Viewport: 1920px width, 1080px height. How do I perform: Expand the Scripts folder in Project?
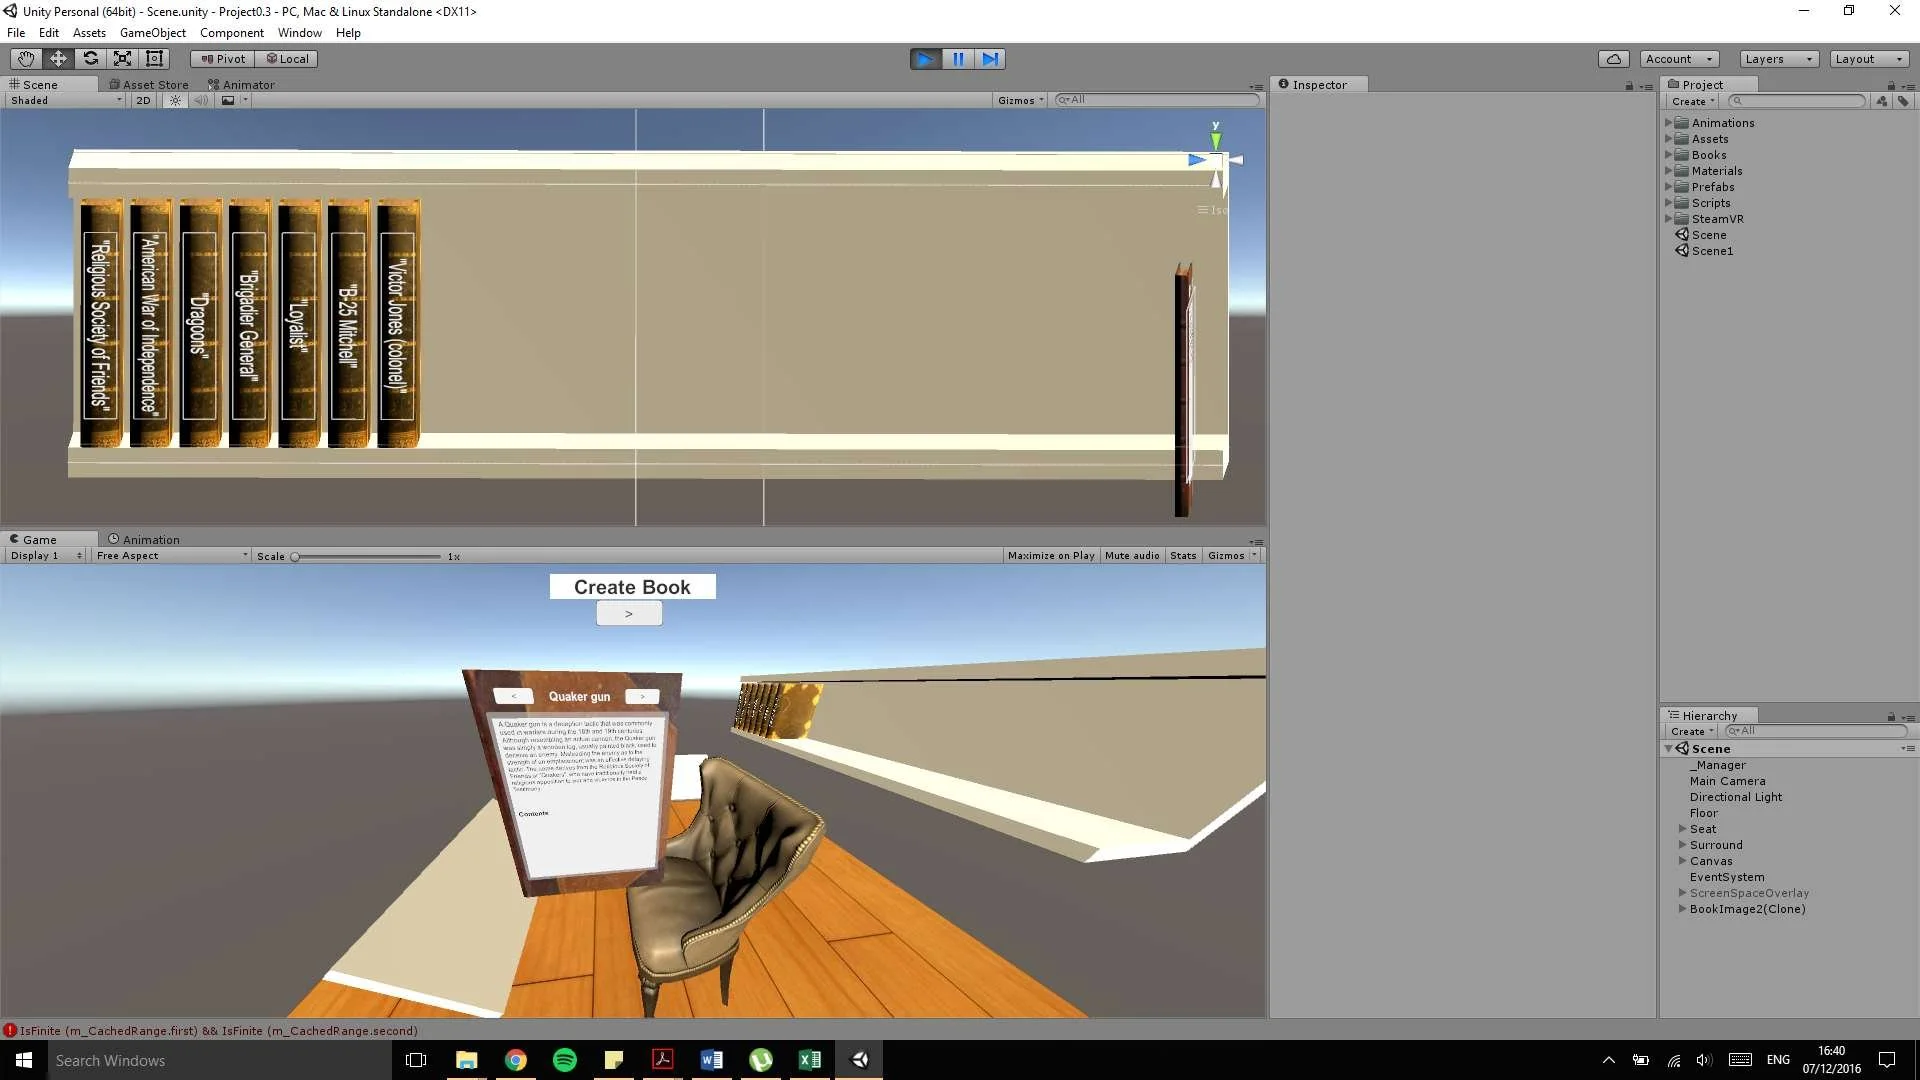(1668, 203)
